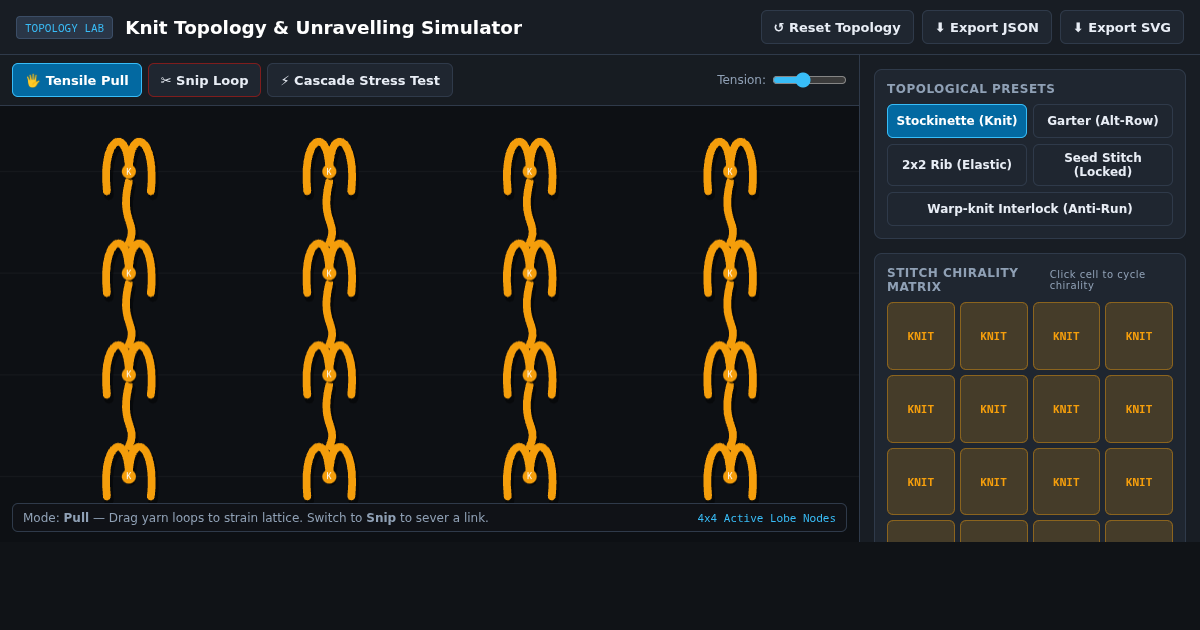This screenshot has height=630, width=1200.
Task: Click the TOPOLOGY LAB badge
Action: point(64,28)
